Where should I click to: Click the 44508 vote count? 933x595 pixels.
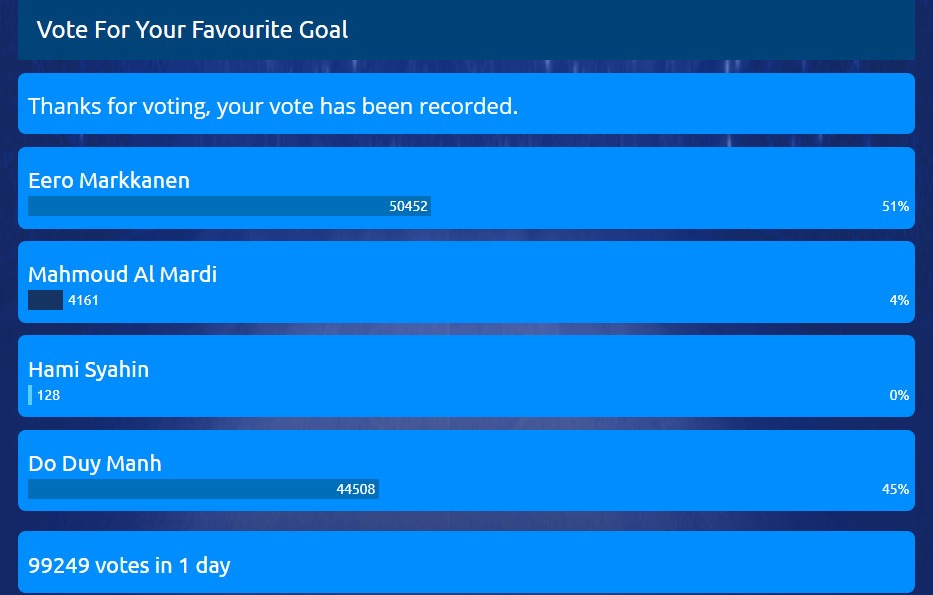click(x=356, y=489)
